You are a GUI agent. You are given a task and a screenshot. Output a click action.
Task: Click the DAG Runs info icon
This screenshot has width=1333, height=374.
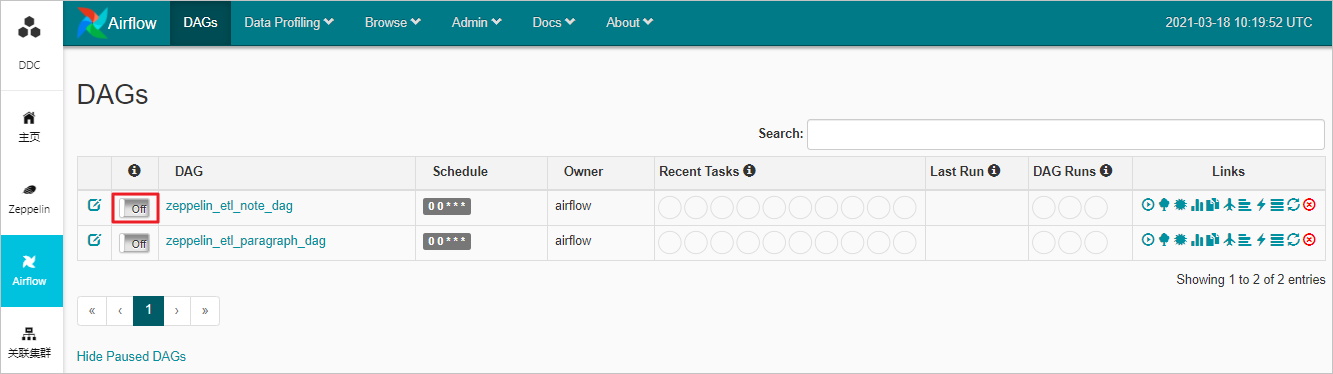point(1106,171)
